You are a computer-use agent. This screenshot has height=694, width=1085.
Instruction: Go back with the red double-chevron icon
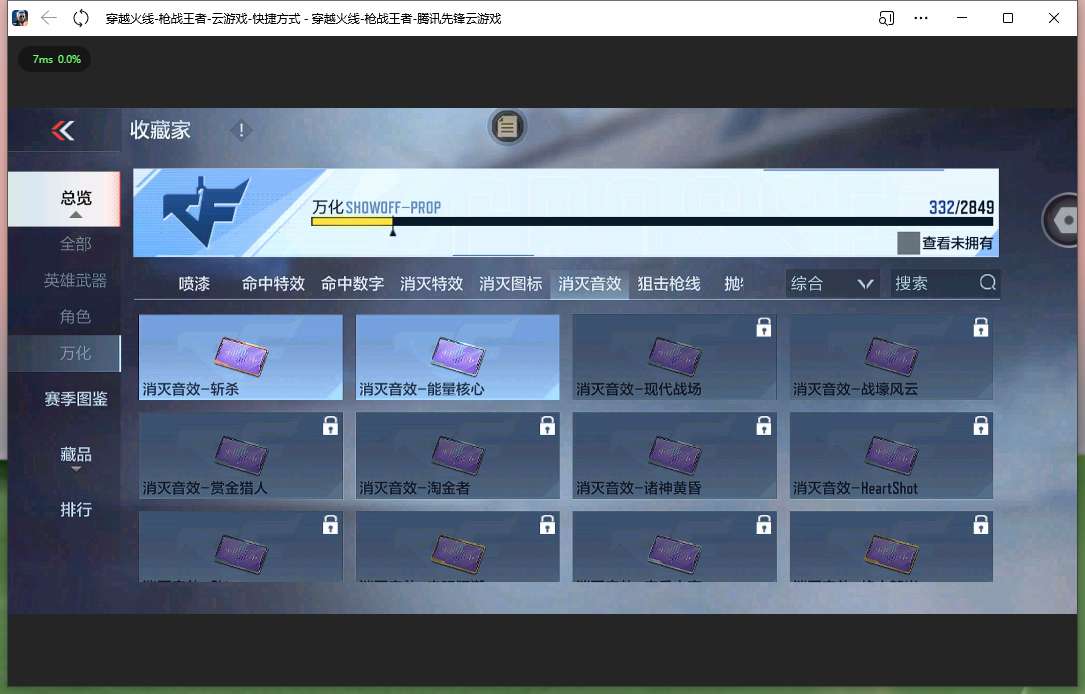click(63, 130)
